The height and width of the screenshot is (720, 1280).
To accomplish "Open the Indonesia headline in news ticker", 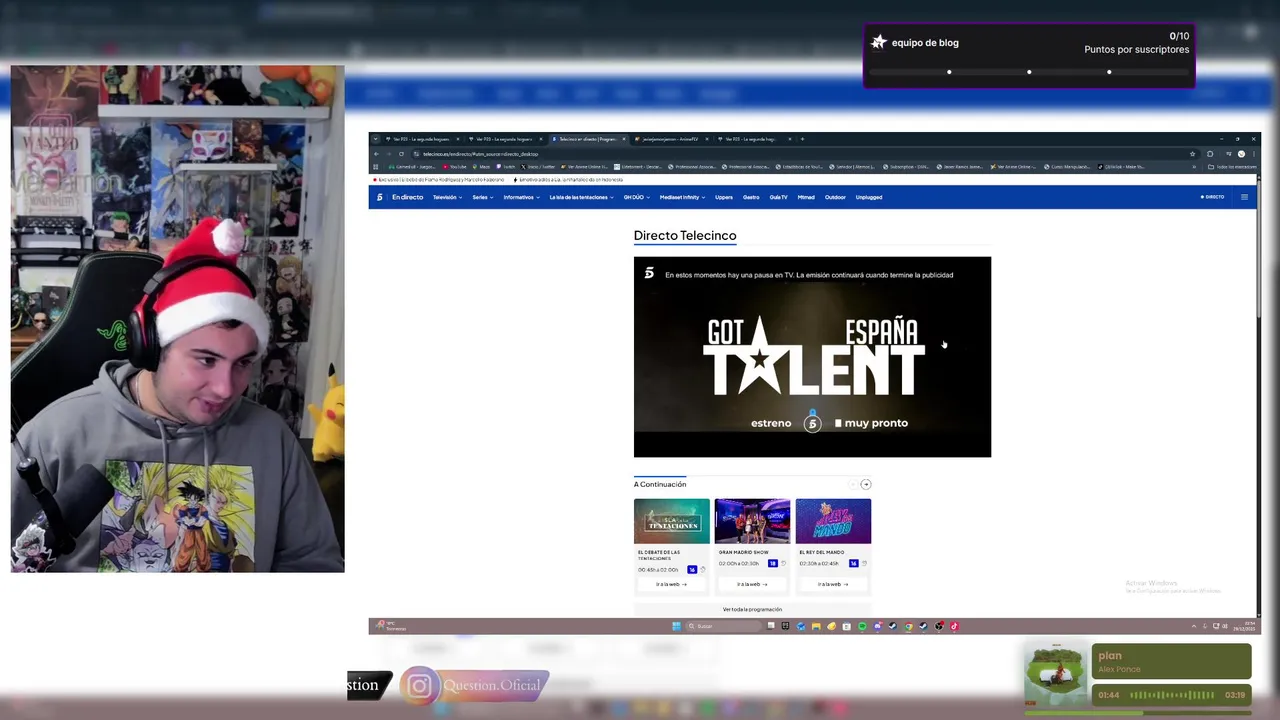I will pos(570,180).
